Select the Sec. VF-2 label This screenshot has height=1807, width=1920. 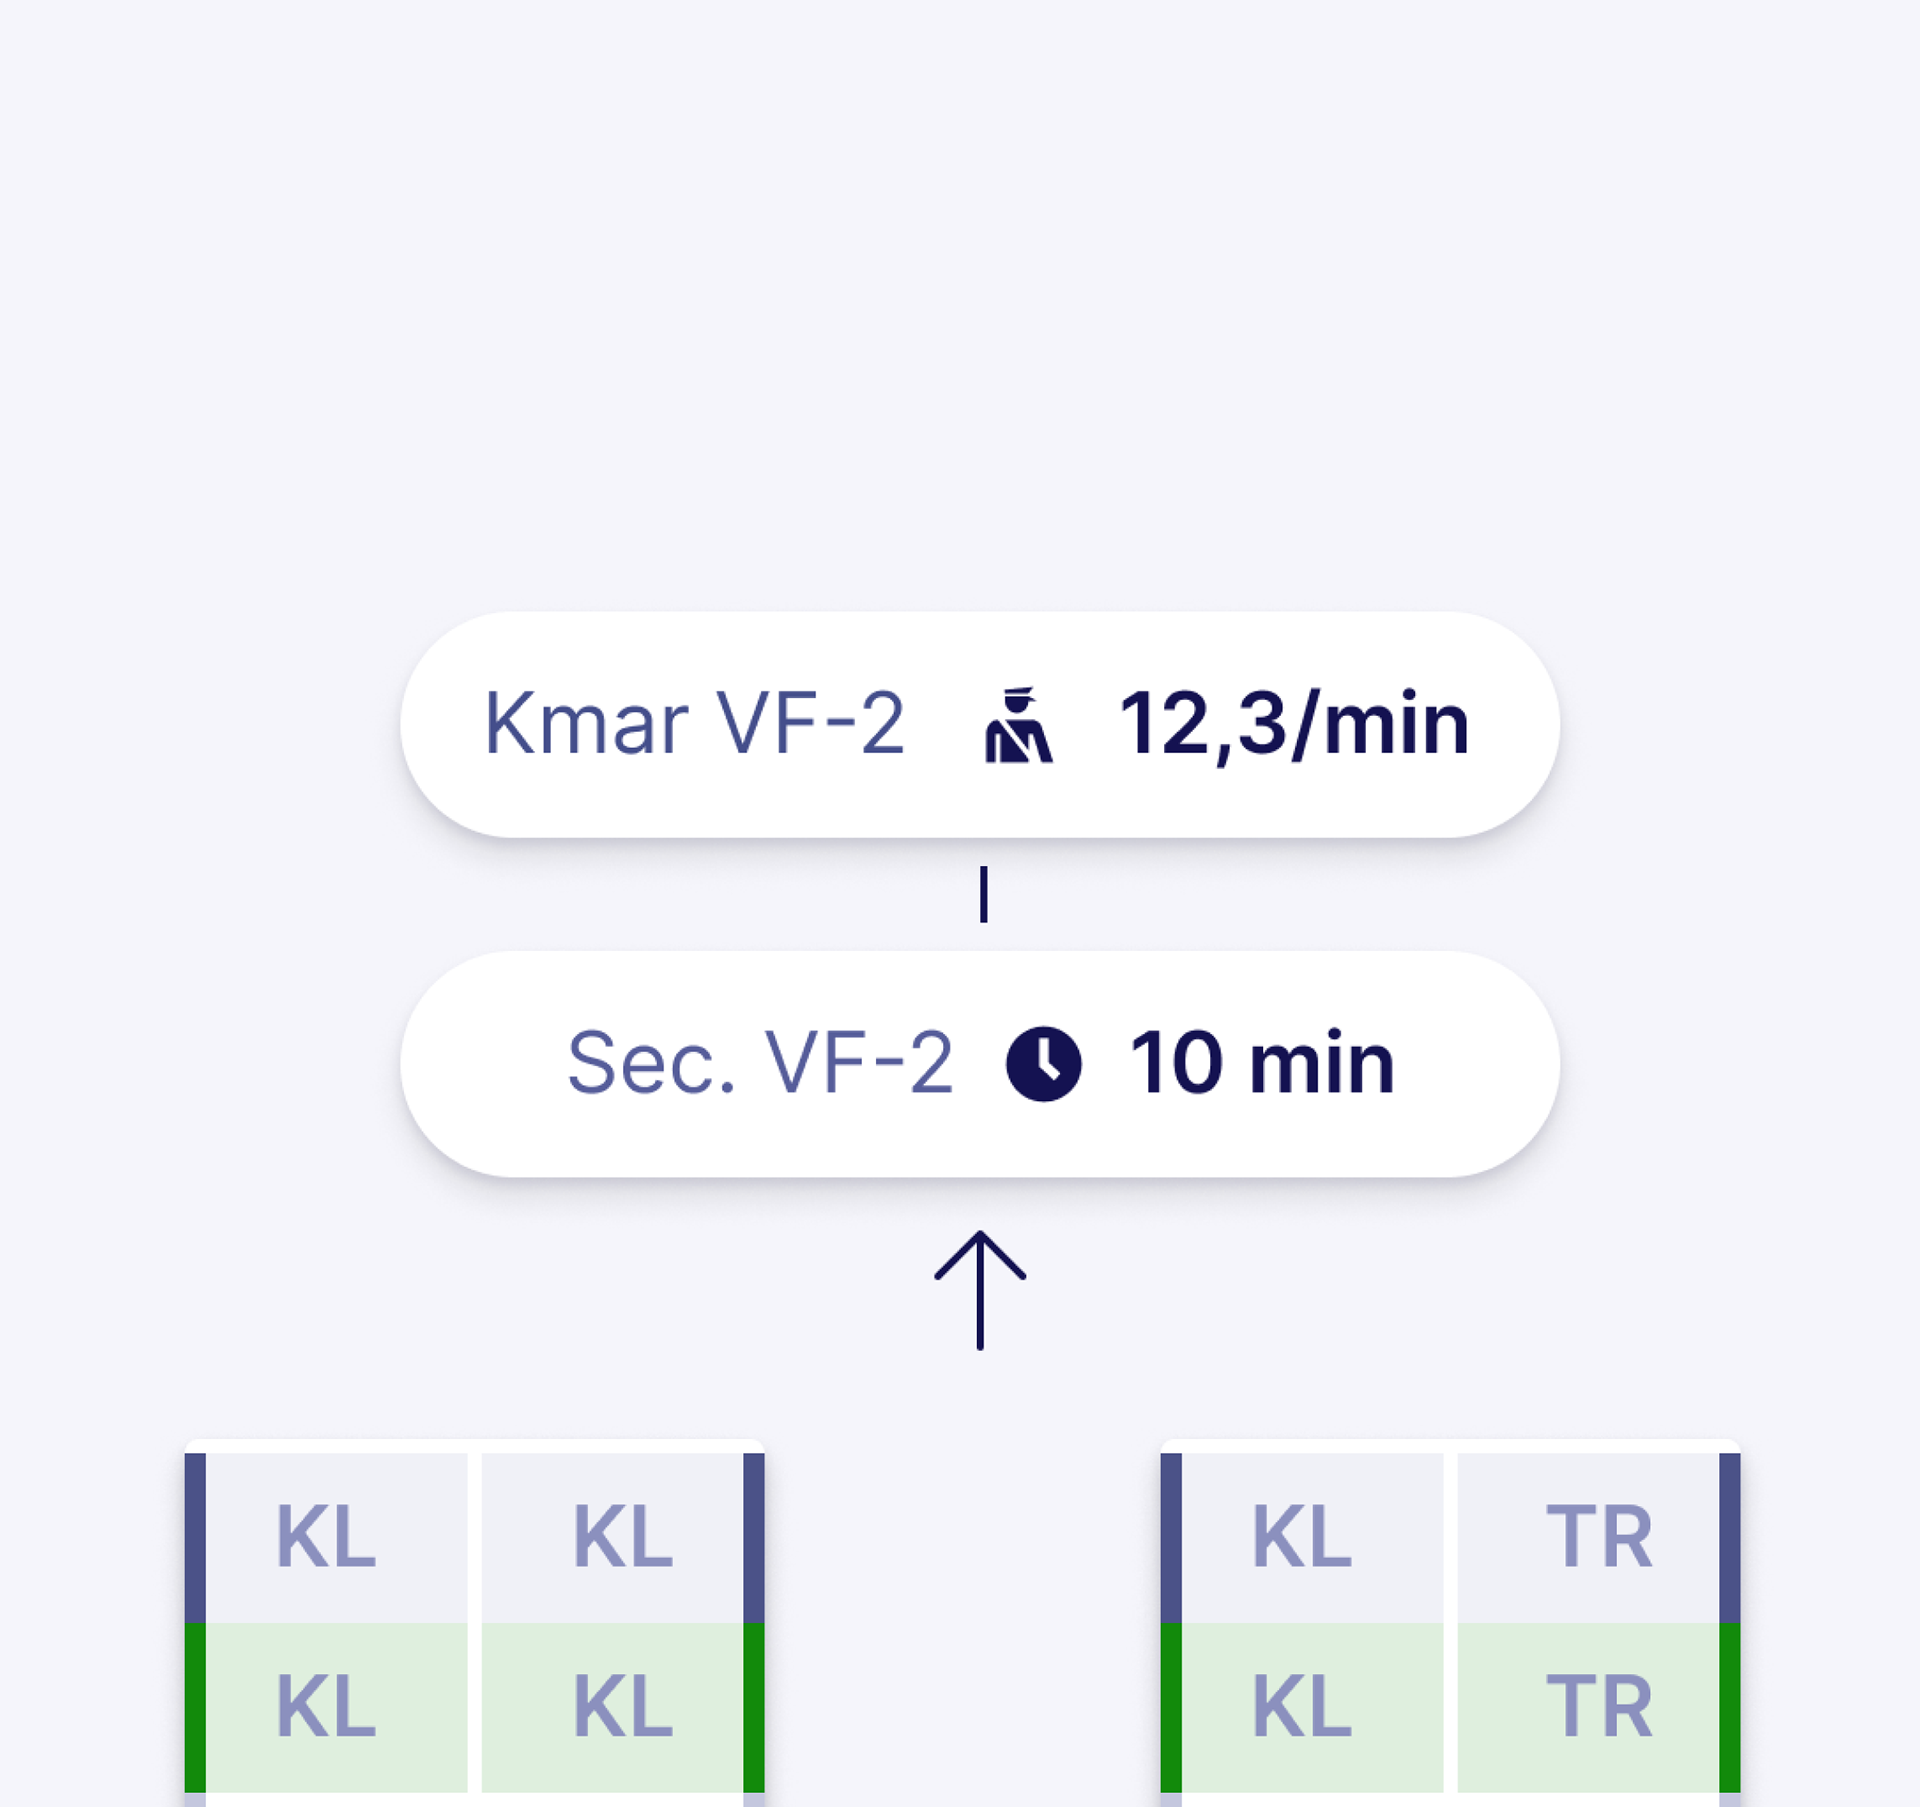point(759,1063)
